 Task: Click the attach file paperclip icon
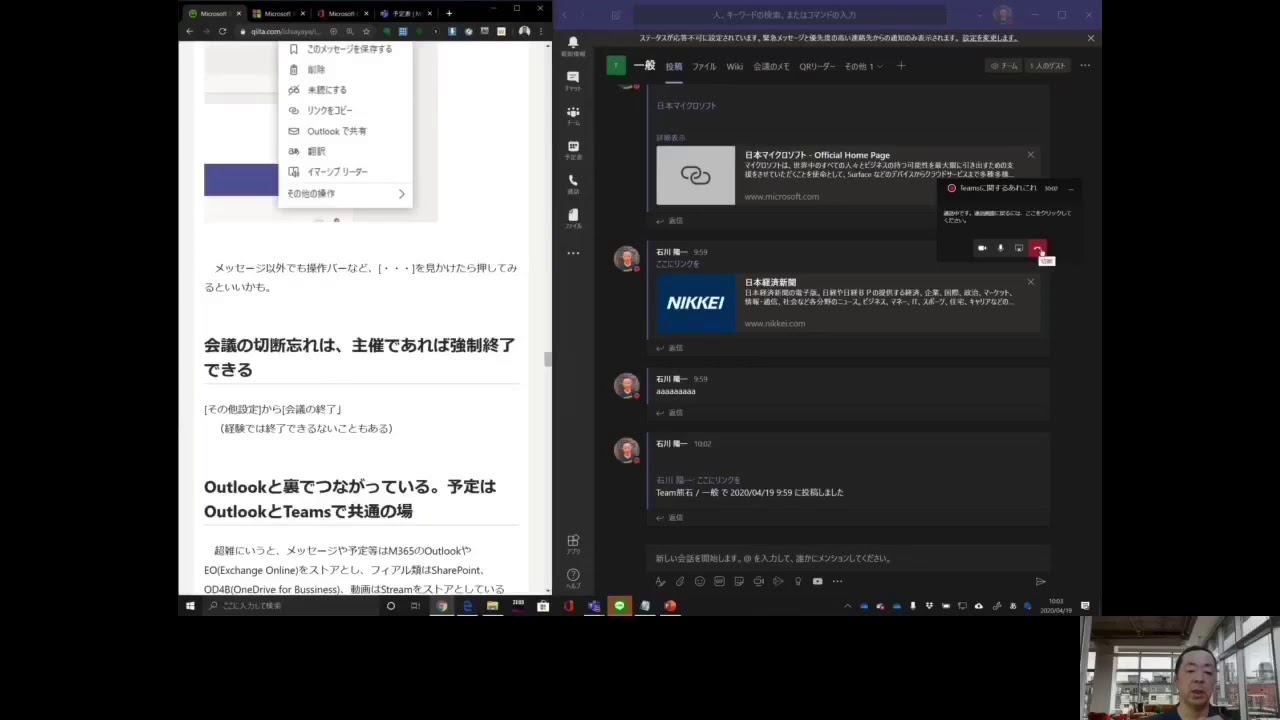click(680, 581)
